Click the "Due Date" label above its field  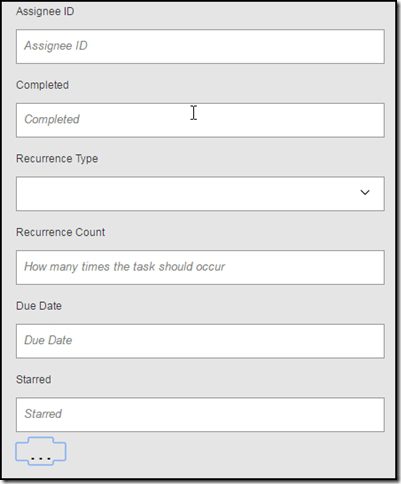click(39, 306)
